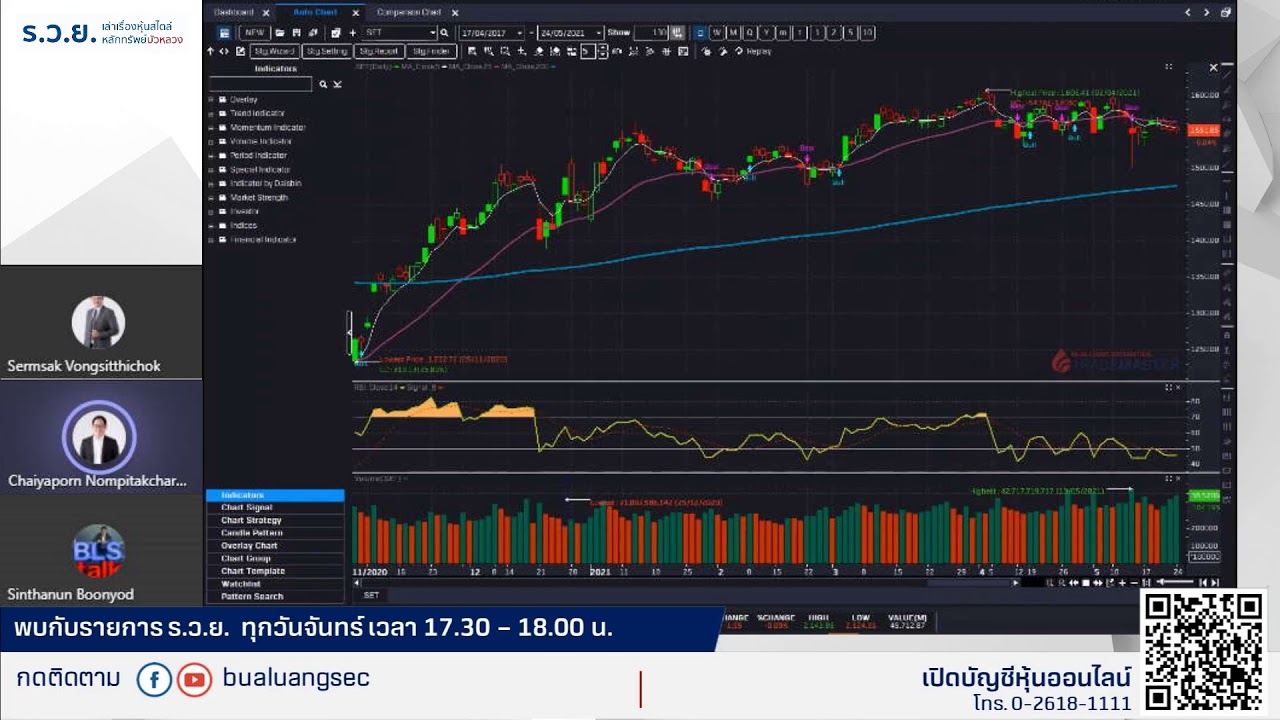Click the Indicators search input field

(x=262, y=85)
